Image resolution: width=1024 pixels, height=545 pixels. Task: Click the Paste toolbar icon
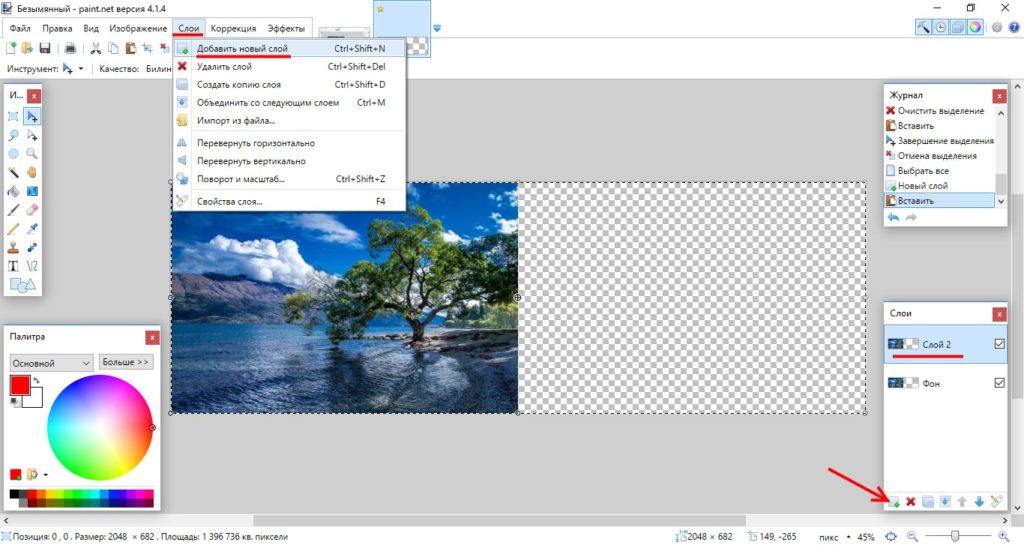click(131, 48)
